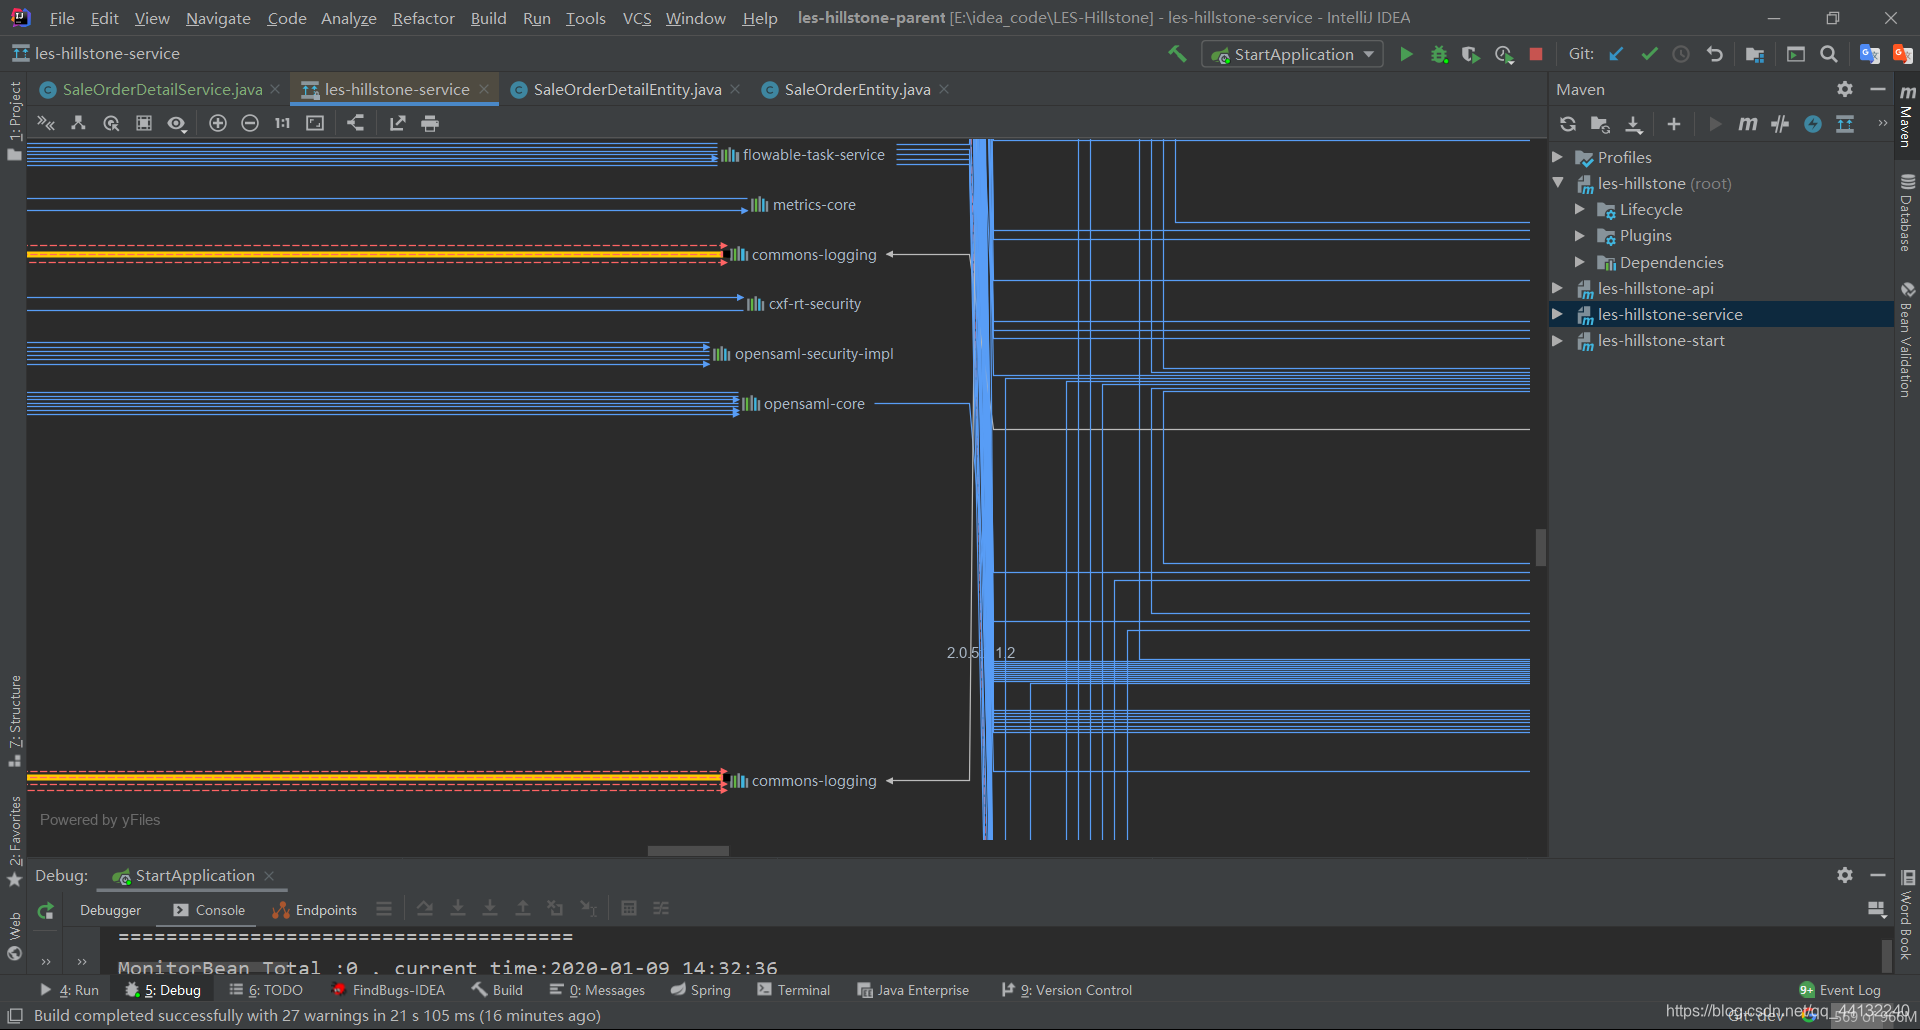Open diagram visibility eye dropdown
The width and height of the screenshot is (1920, 1030).
pos(177,123)
